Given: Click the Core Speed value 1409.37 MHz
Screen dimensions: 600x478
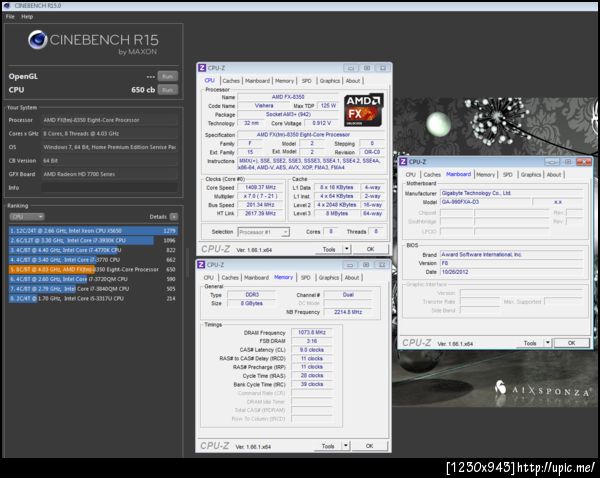Looking at the screenshot, I should [261, 188].
